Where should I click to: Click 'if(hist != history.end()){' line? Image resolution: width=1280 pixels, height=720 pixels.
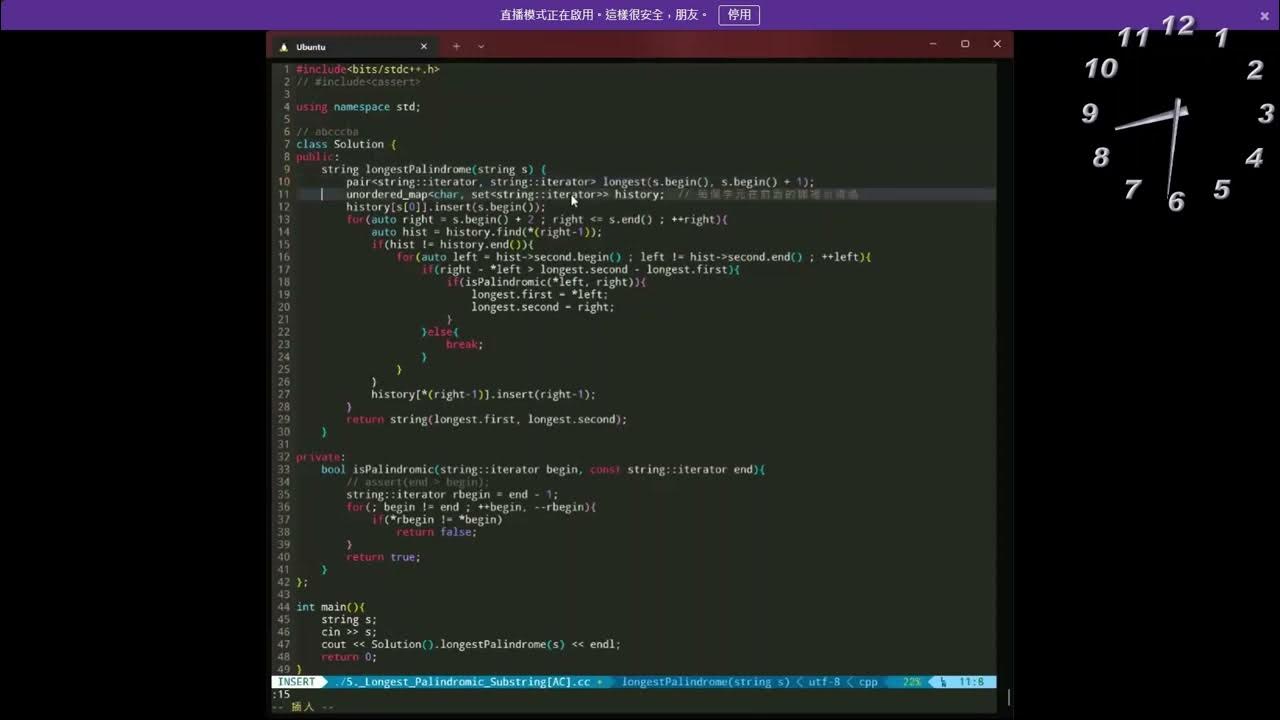[x=453, y=244]
